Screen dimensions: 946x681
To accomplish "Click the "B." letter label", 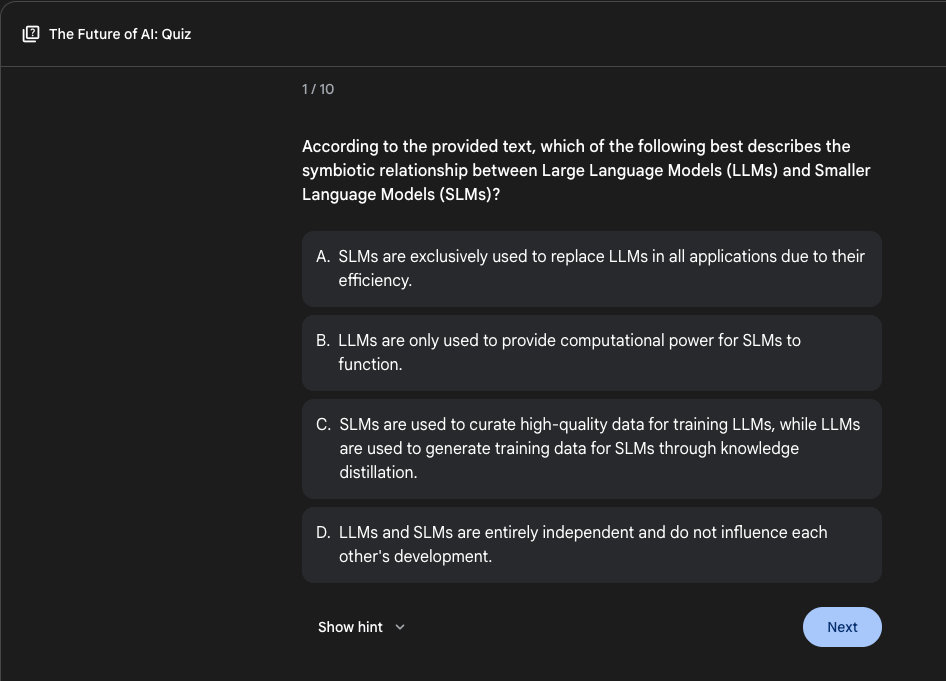I will [323, 340].
